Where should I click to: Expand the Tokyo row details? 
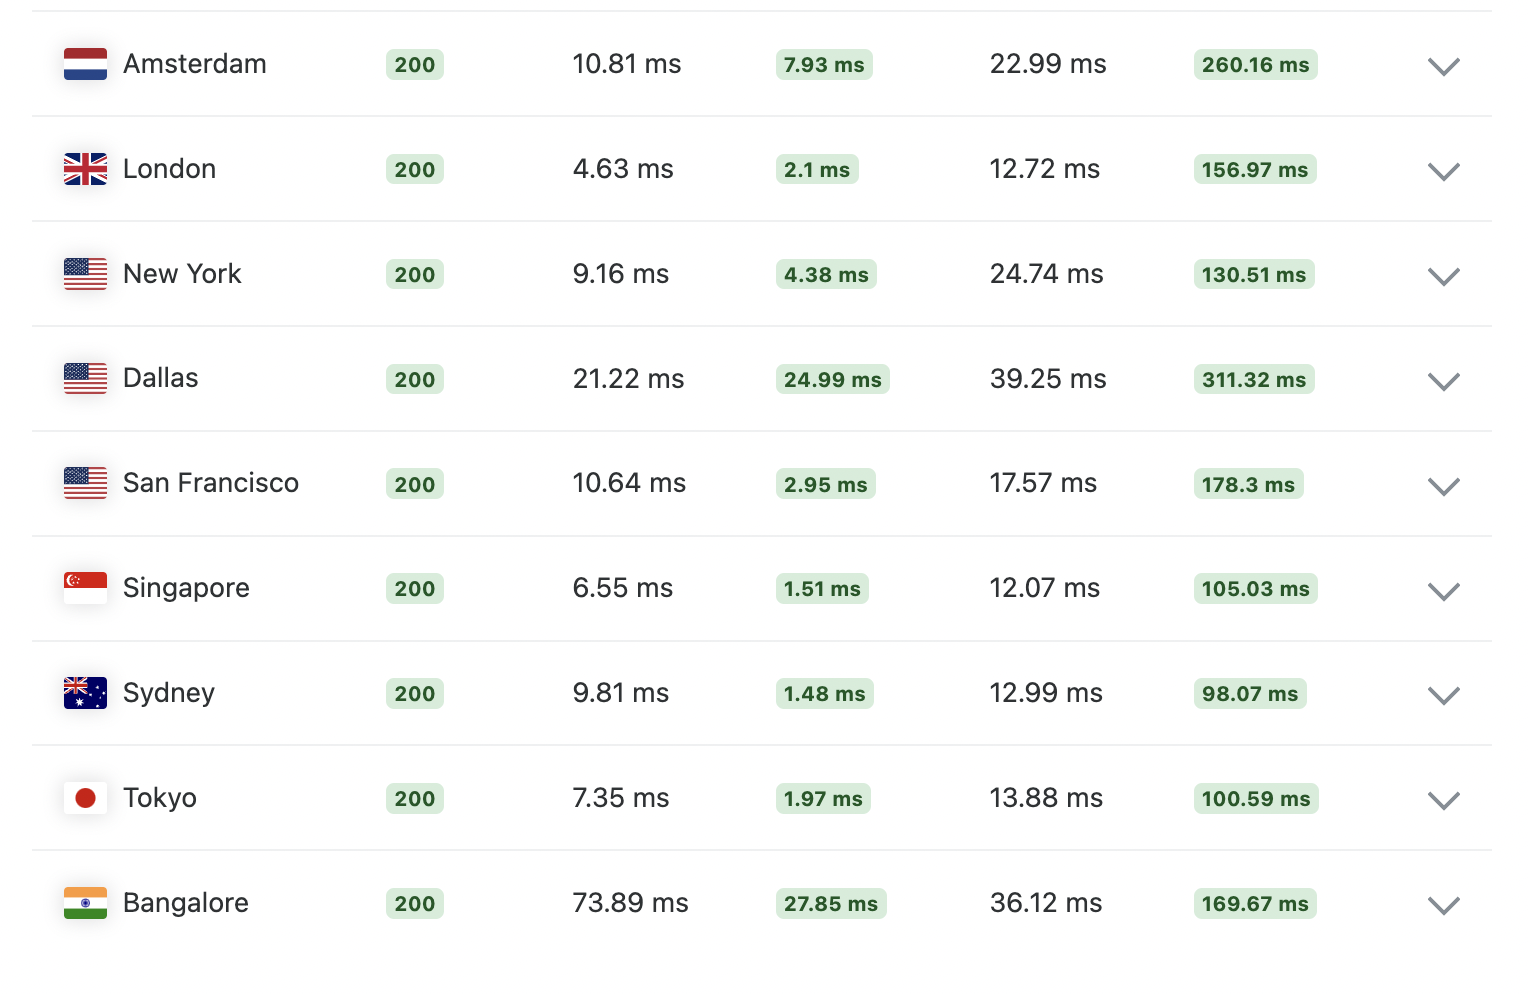pos(1443,800)
